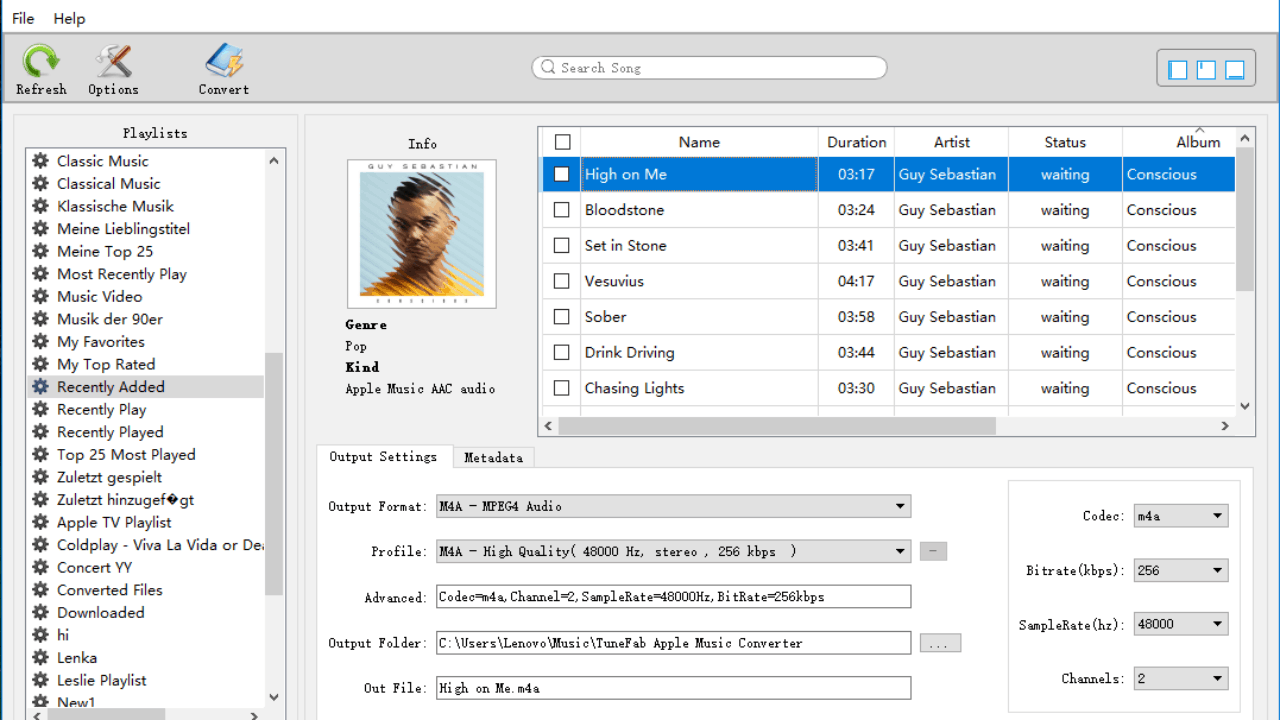Switch to the first layout view icon
The image size is (1280, 720).
[1178, 70]
